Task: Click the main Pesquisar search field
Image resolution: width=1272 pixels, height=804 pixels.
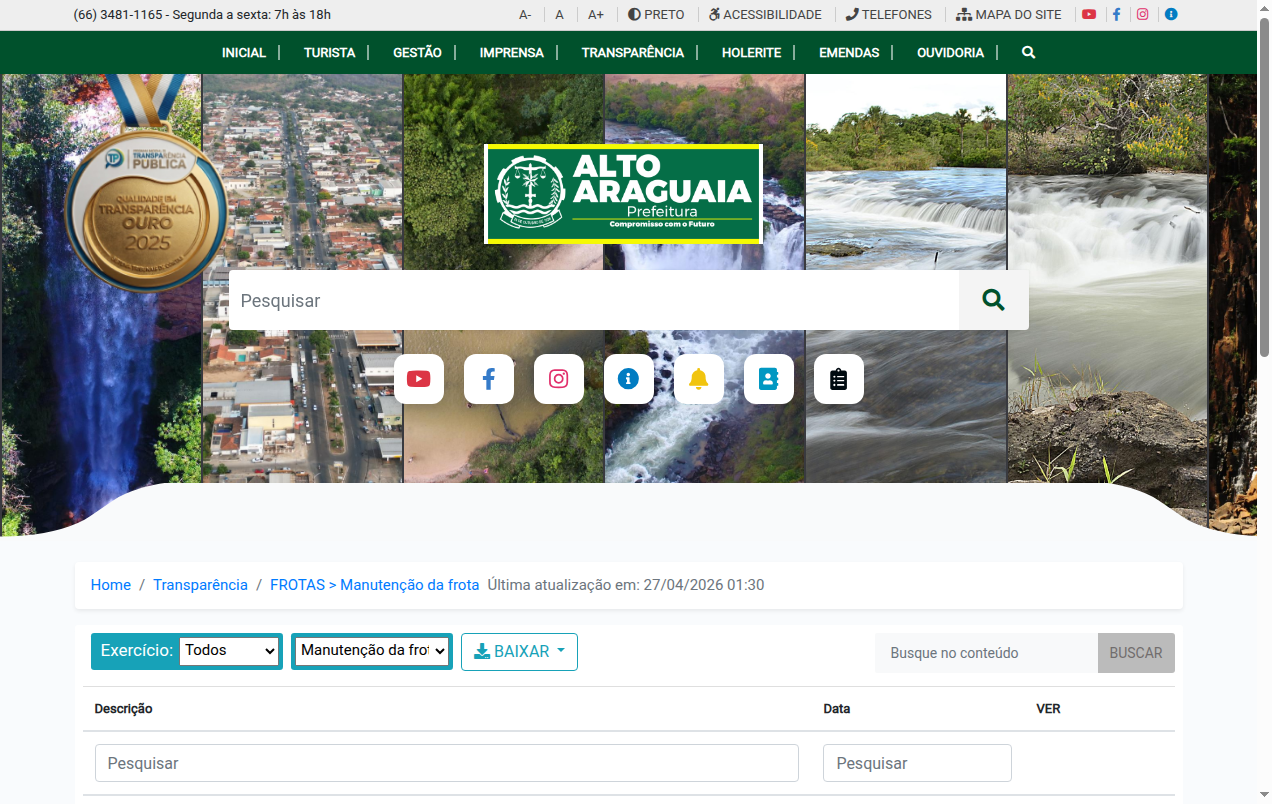Action: 594,300
